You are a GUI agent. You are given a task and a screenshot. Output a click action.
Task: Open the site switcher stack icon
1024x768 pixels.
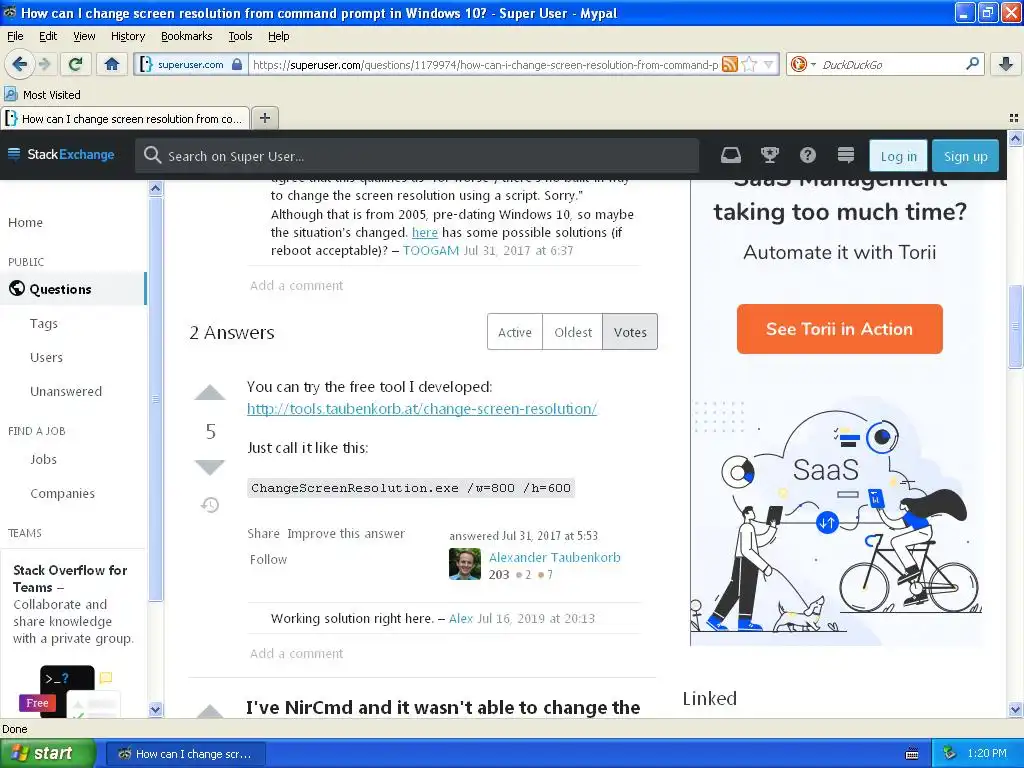click(846, 155)
